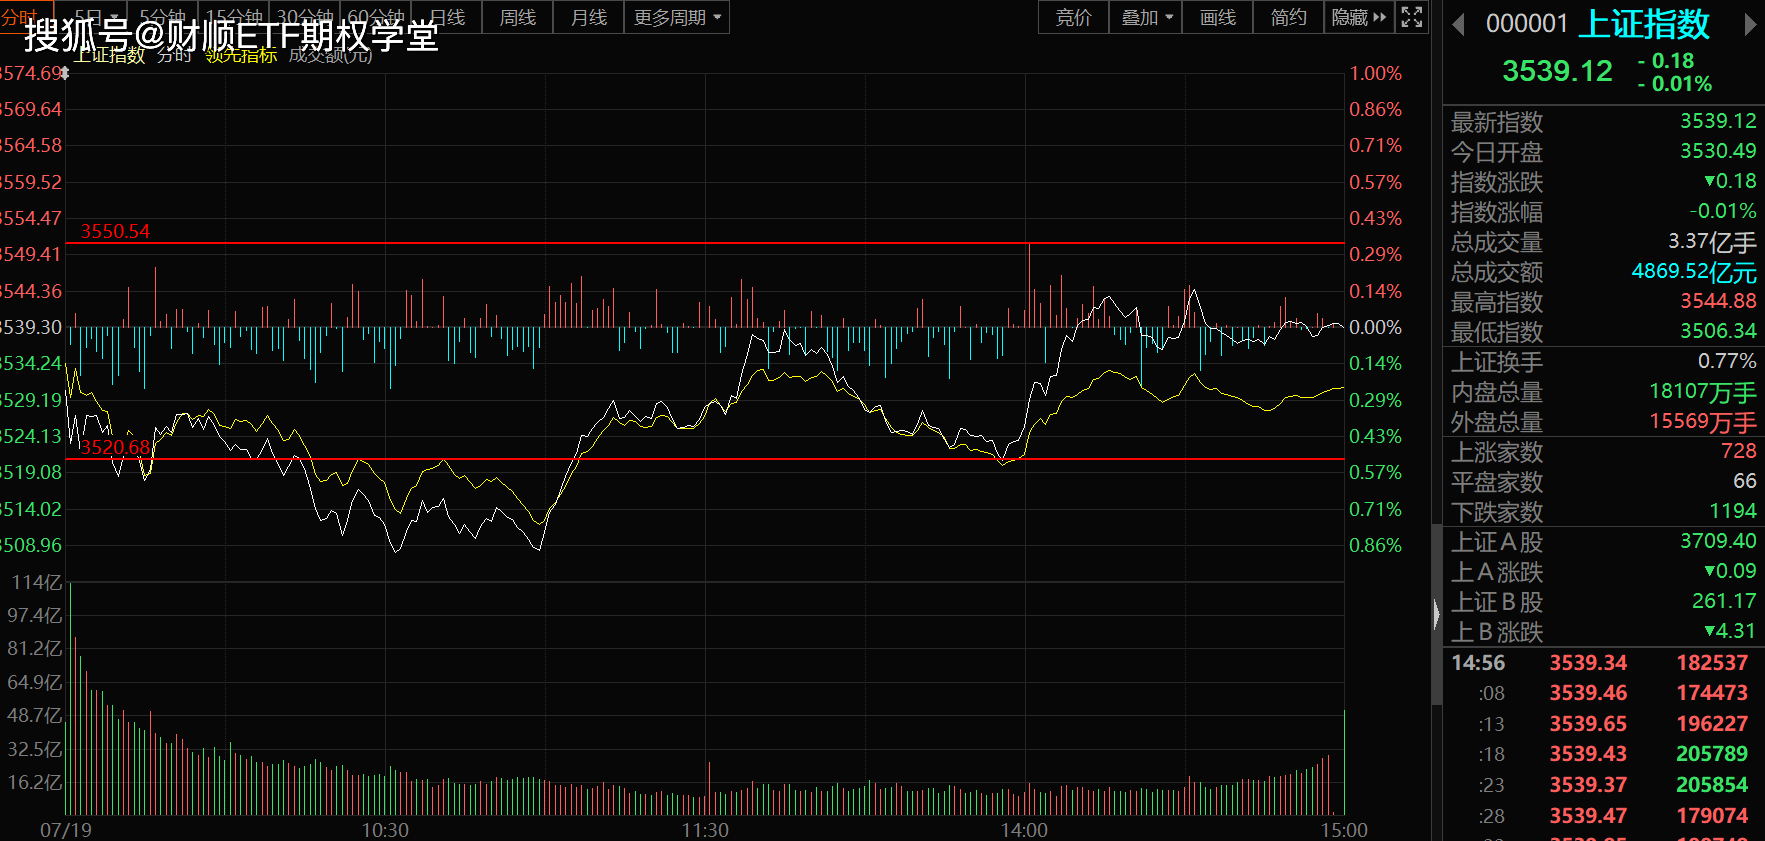Screen dimensions: 1765x841
Task: Adjust price axis scale icon near 3574.69
Action: [x=65, y=73]
